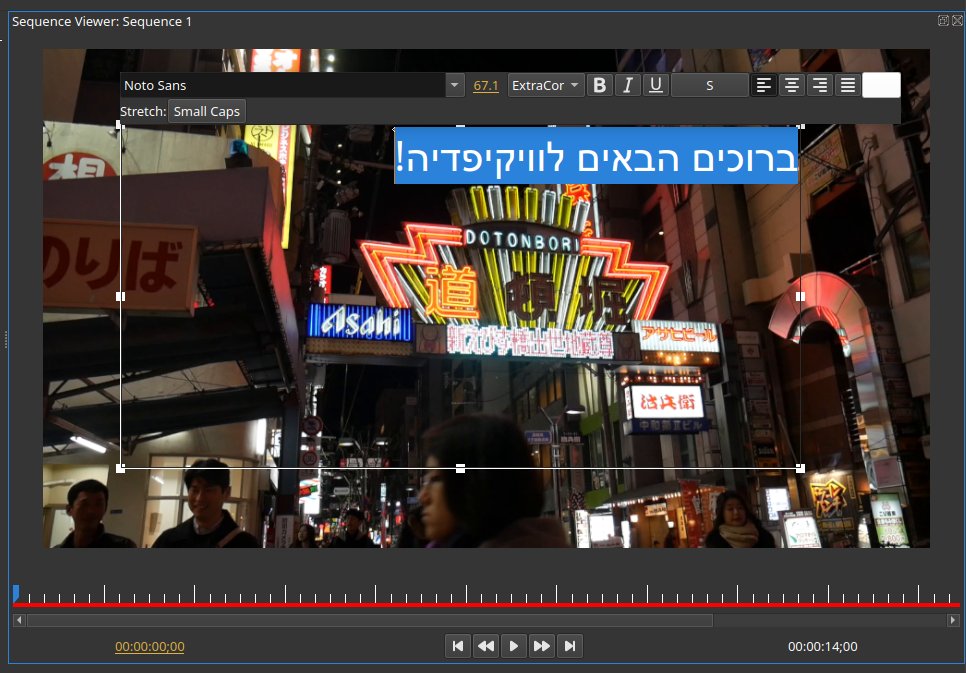Click the text box bottom-center resize handle
Viewport: 966px width, 673px height.
click(x=460, y=469)
